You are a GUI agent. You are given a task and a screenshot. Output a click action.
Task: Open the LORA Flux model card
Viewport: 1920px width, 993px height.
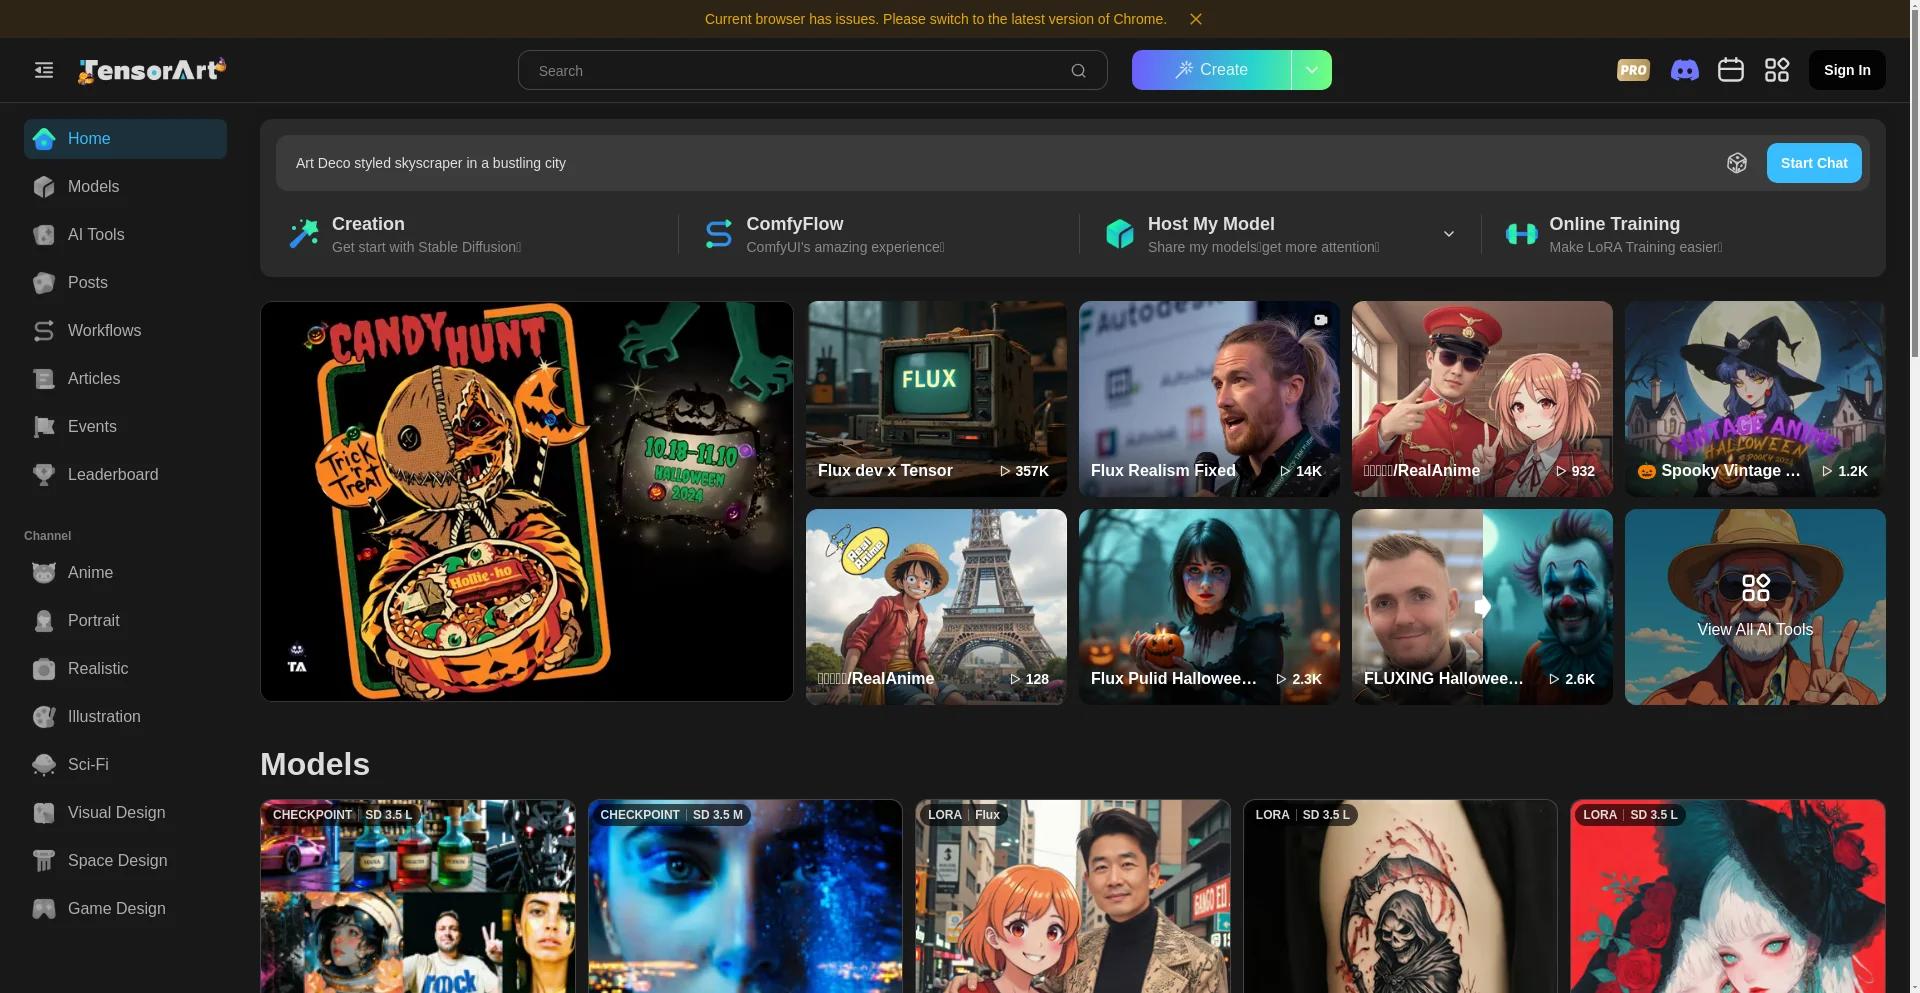tap(1073, 896)
